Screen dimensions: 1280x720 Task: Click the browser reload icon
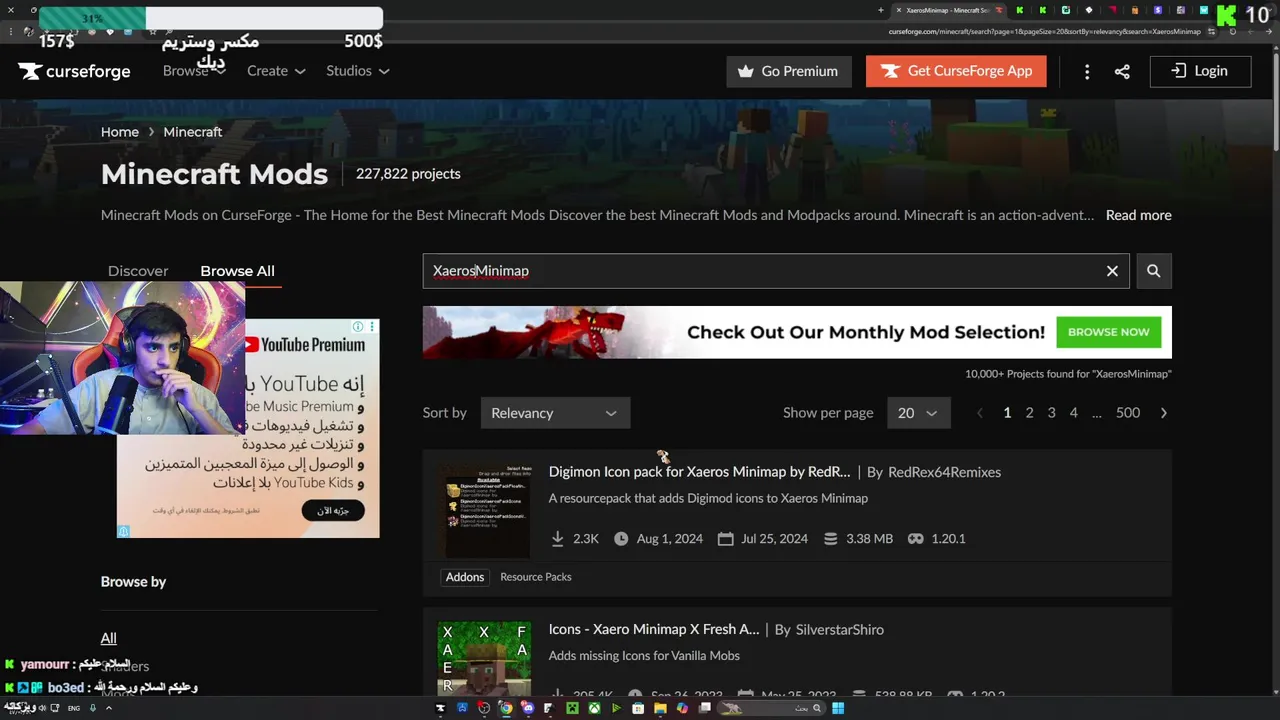coord(1233,31)
